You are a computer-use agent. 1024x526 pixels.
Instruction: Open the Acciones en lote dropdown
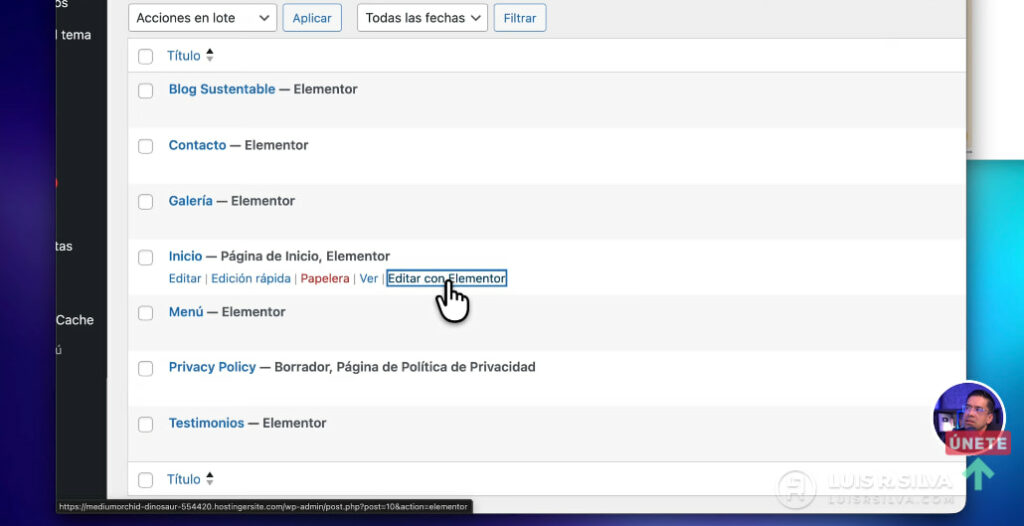(202, 18)
